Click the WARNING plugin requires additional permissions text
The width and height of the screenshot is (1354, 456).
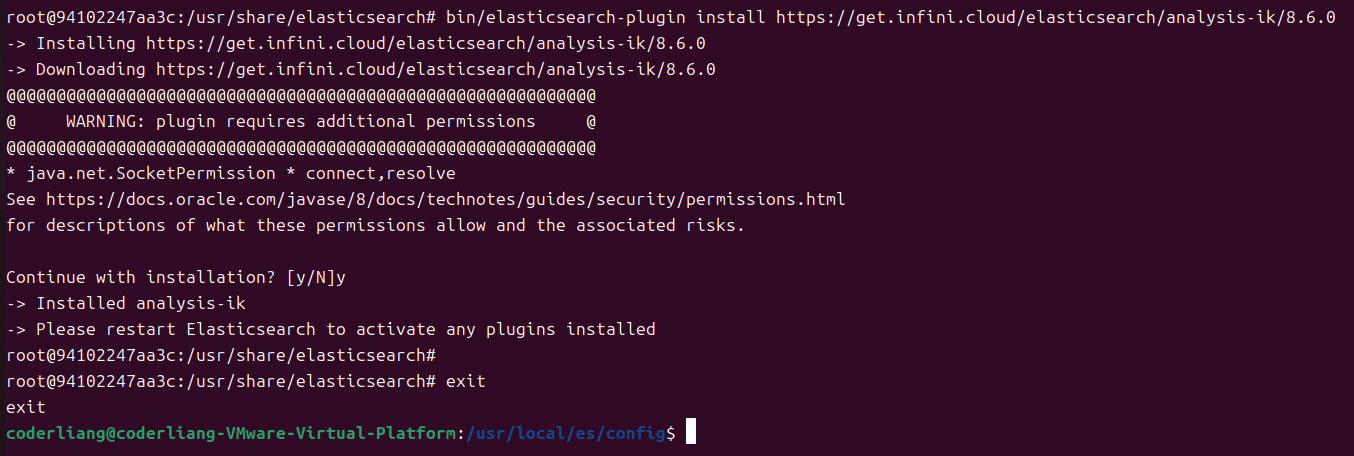tap(301, 122)
